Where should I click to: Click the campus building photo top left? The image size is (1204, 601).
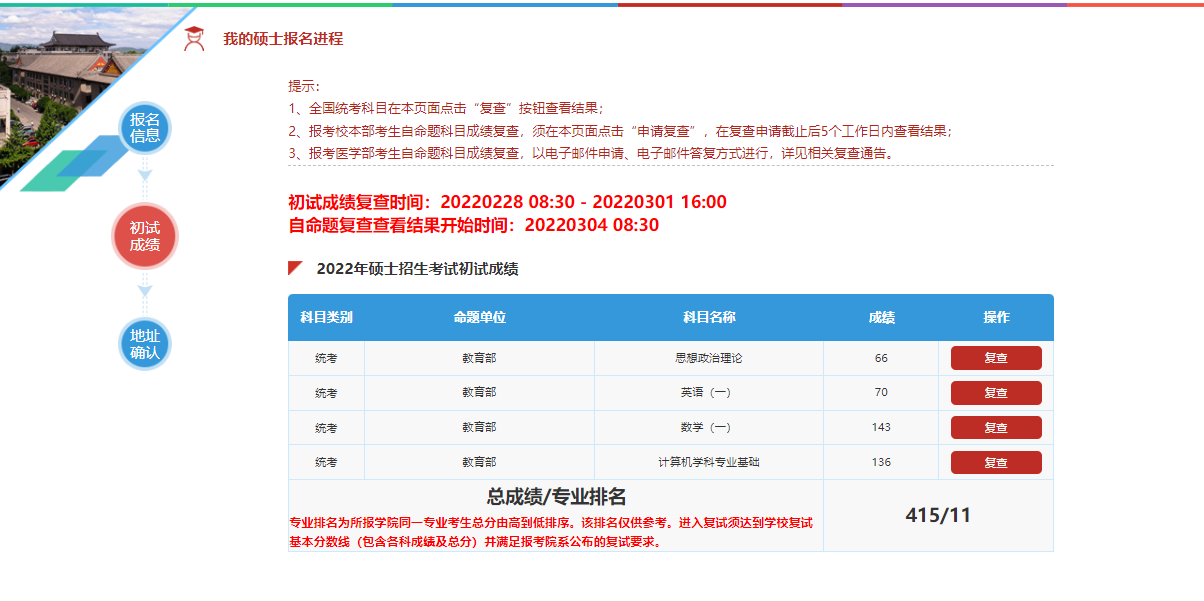[x=60, y=60]
